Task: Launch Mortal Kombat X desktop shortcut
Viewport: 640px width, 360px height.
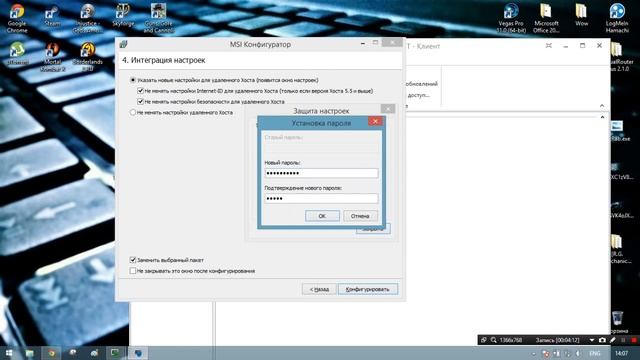Action: pyautogui.click(x=52, y=57)
